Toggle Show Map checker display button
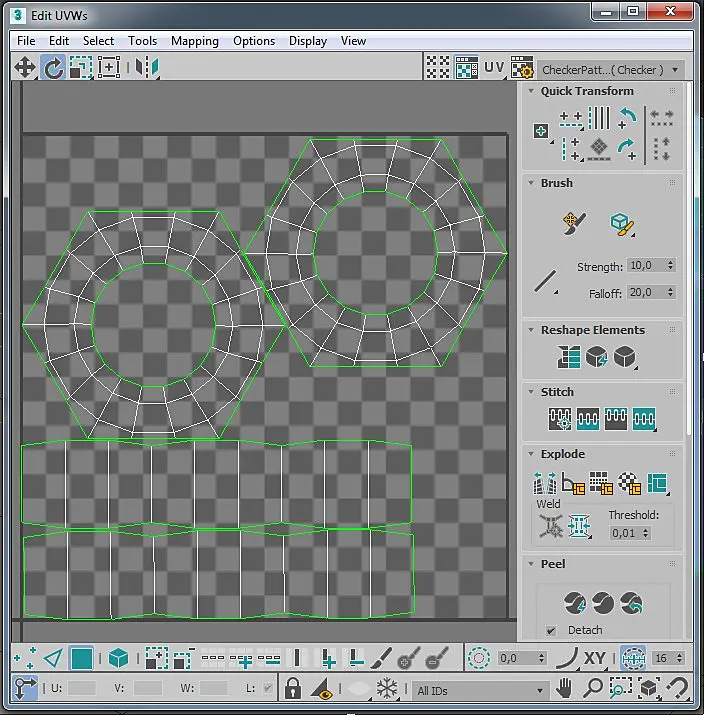Image resolution: width=704 pixels, height=715 pixels. pos(466,68)
